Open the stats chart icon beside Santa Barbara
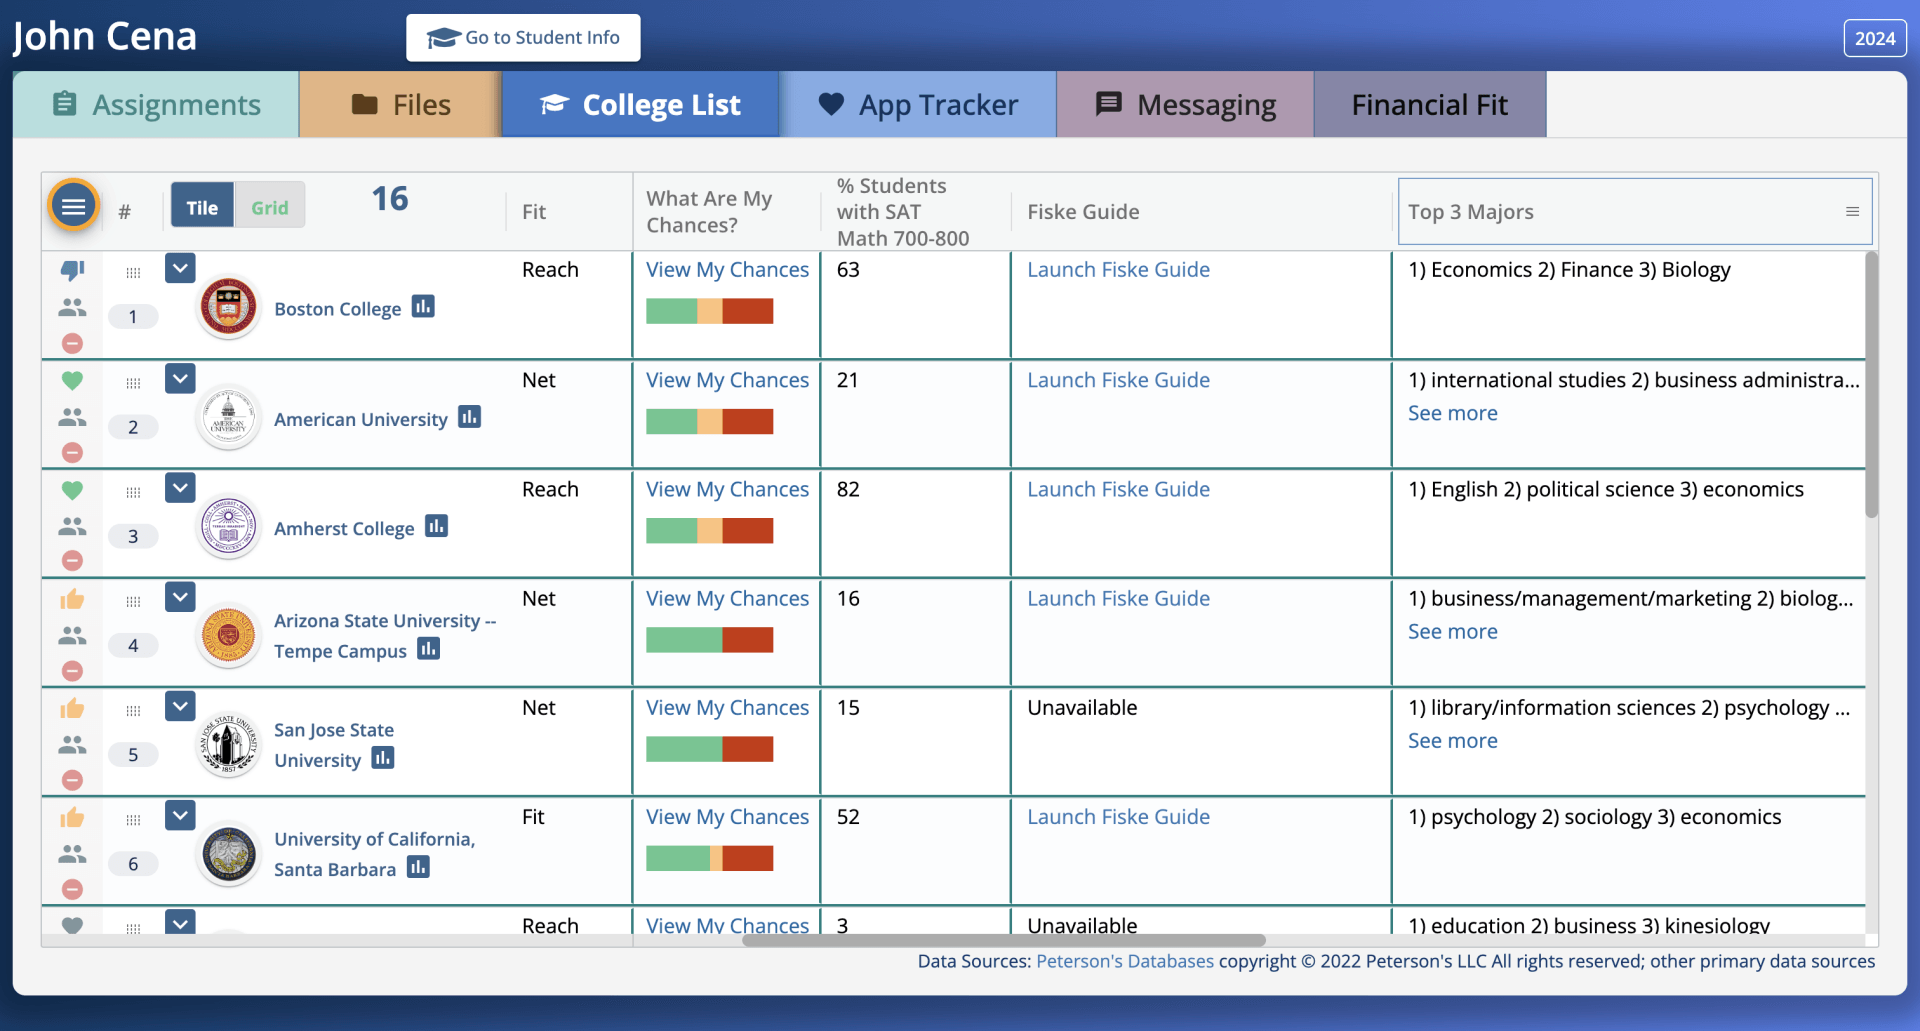This screenshot has height=1031, width=1920. click(418, 866)
